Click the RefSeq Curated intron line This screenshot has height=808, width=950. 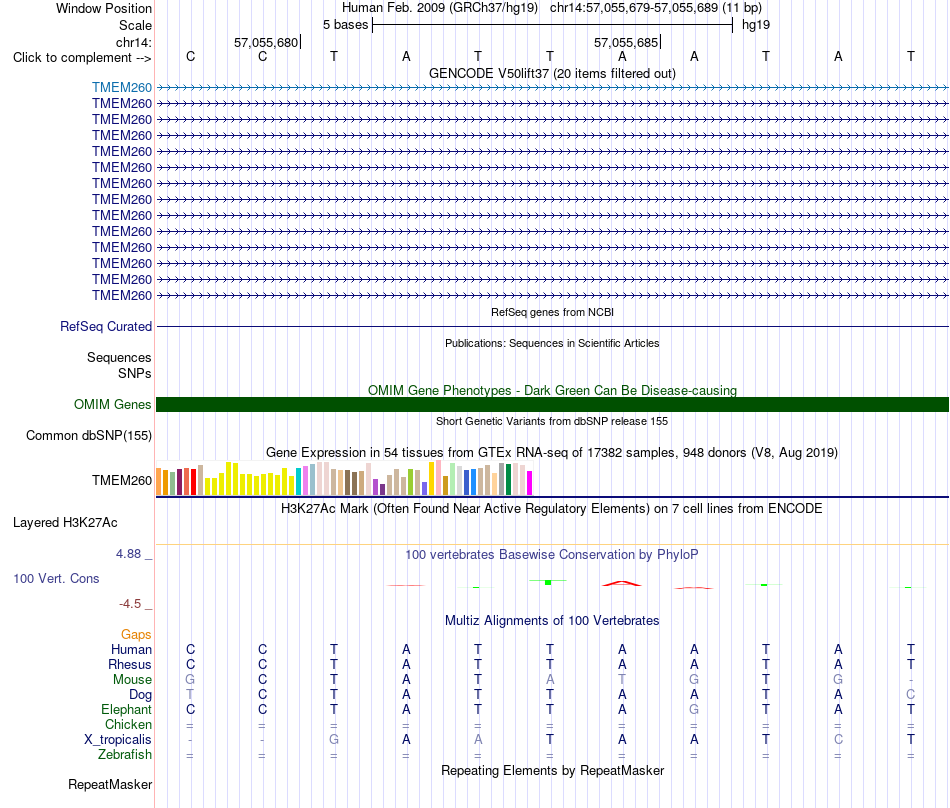coord(552,326)
